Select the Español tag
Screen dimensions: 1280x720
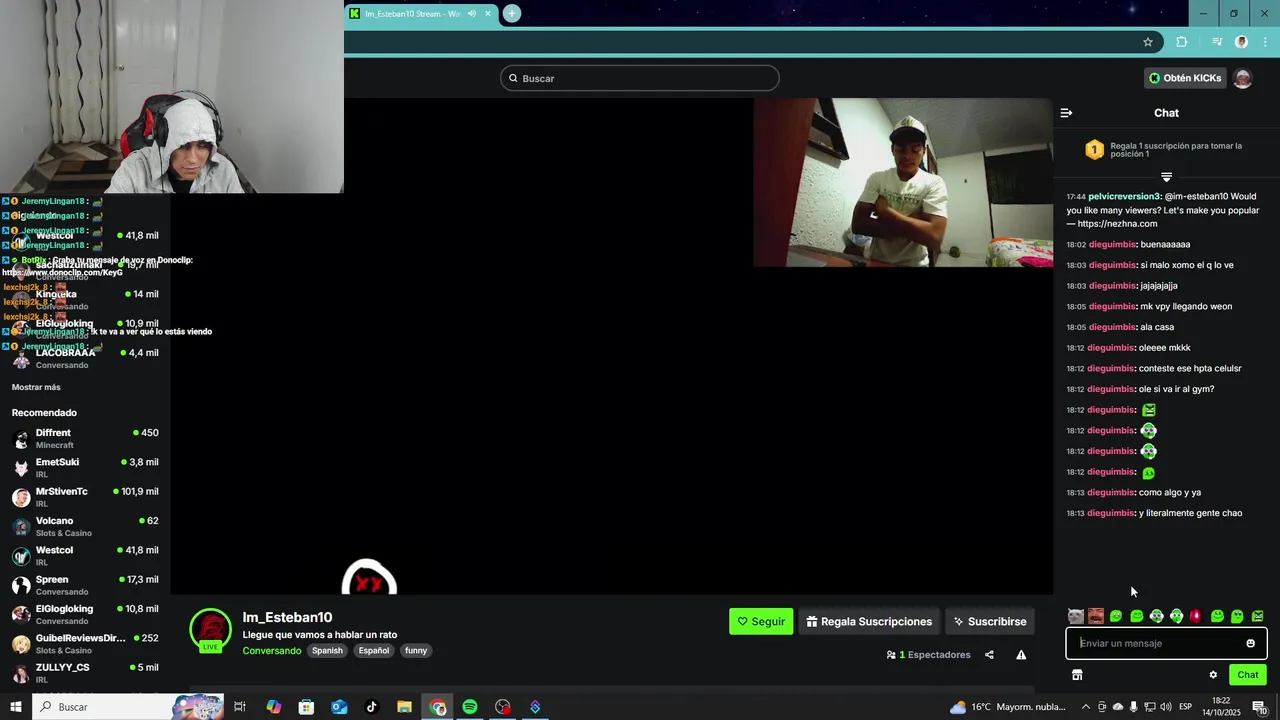374,651
